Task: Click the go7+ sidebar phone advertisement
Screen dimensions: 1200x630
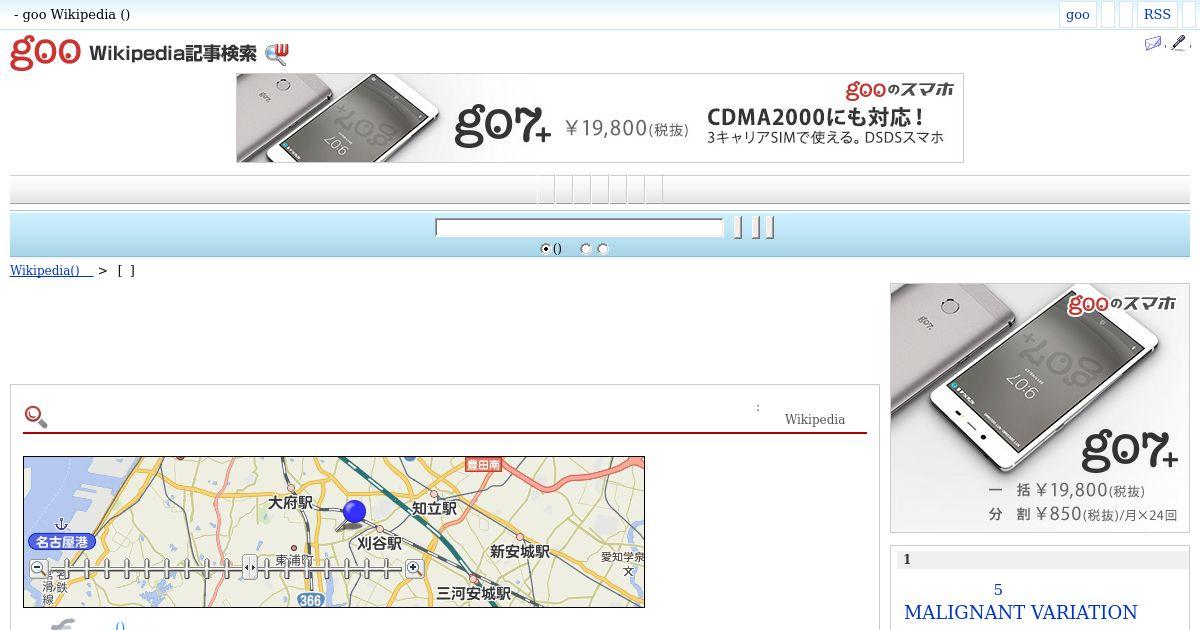Action: [1040, 408]
